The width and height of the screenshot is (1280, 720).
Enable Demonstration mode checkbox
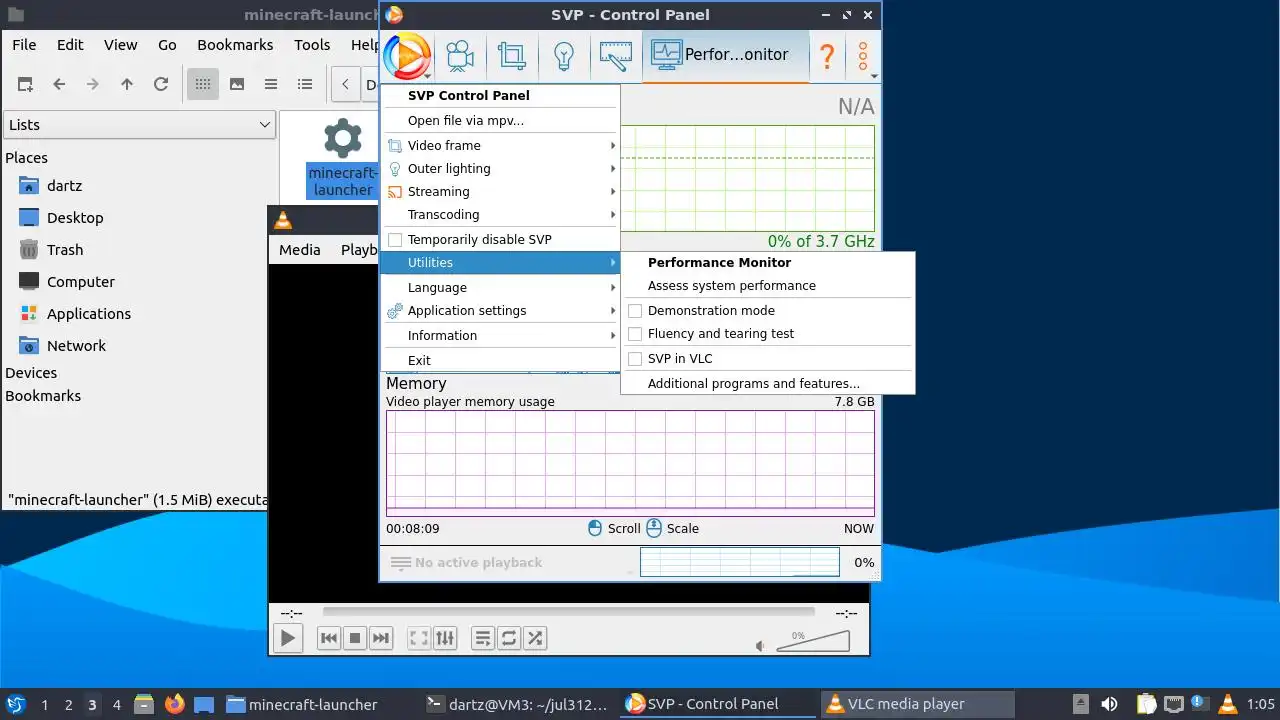(x=635, y=311)
